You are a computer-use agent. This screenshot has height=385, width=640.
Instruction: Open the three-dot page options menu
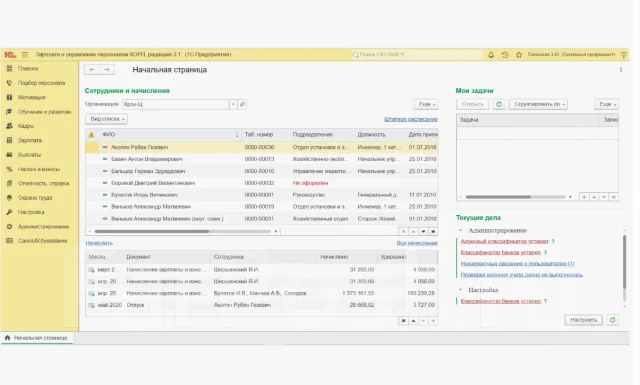(621, 70)
